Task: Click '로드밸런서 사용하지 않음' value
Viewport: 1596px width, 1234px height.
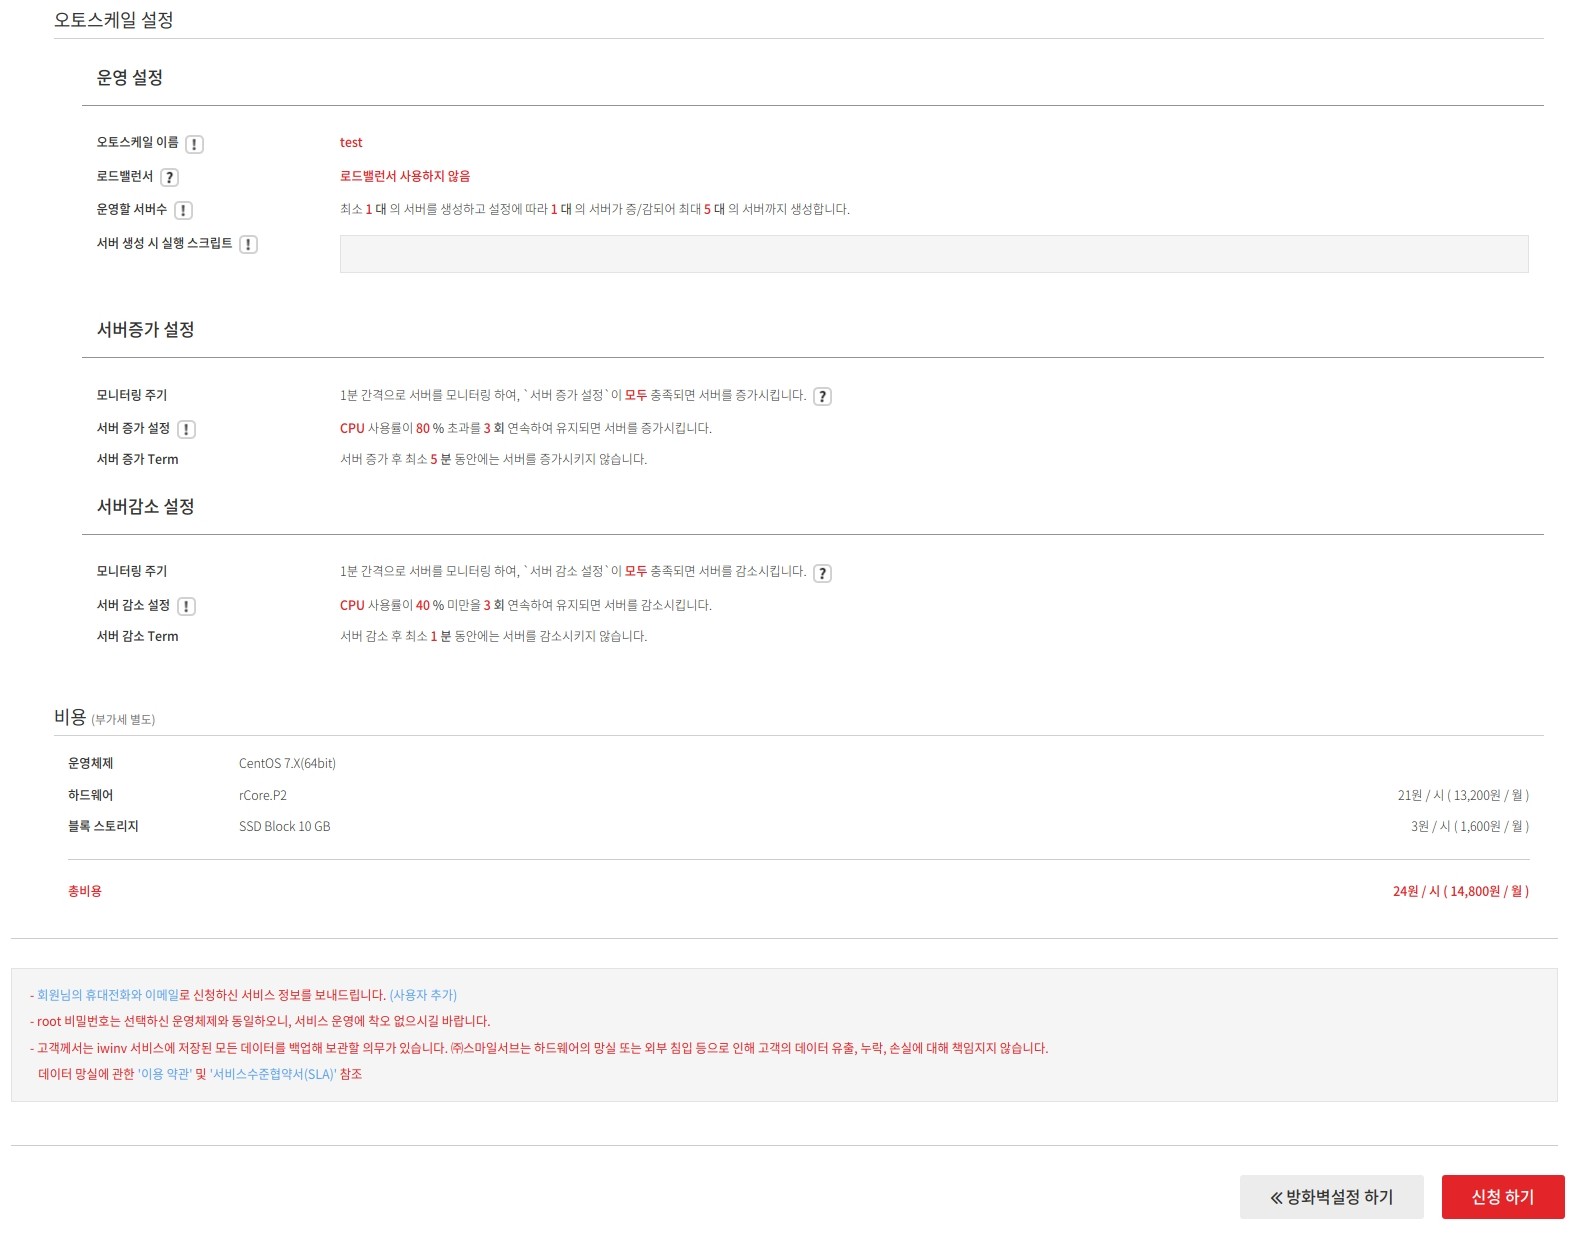Action: point(405,176)
